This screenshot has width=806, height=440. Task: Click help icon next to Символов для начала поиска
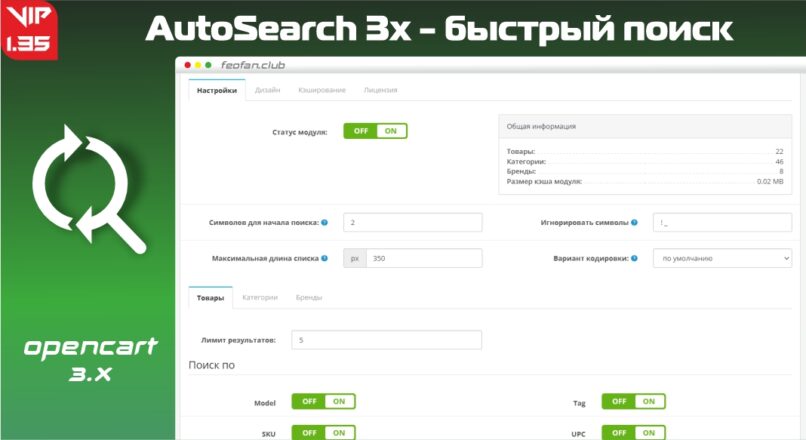point(324,223)
